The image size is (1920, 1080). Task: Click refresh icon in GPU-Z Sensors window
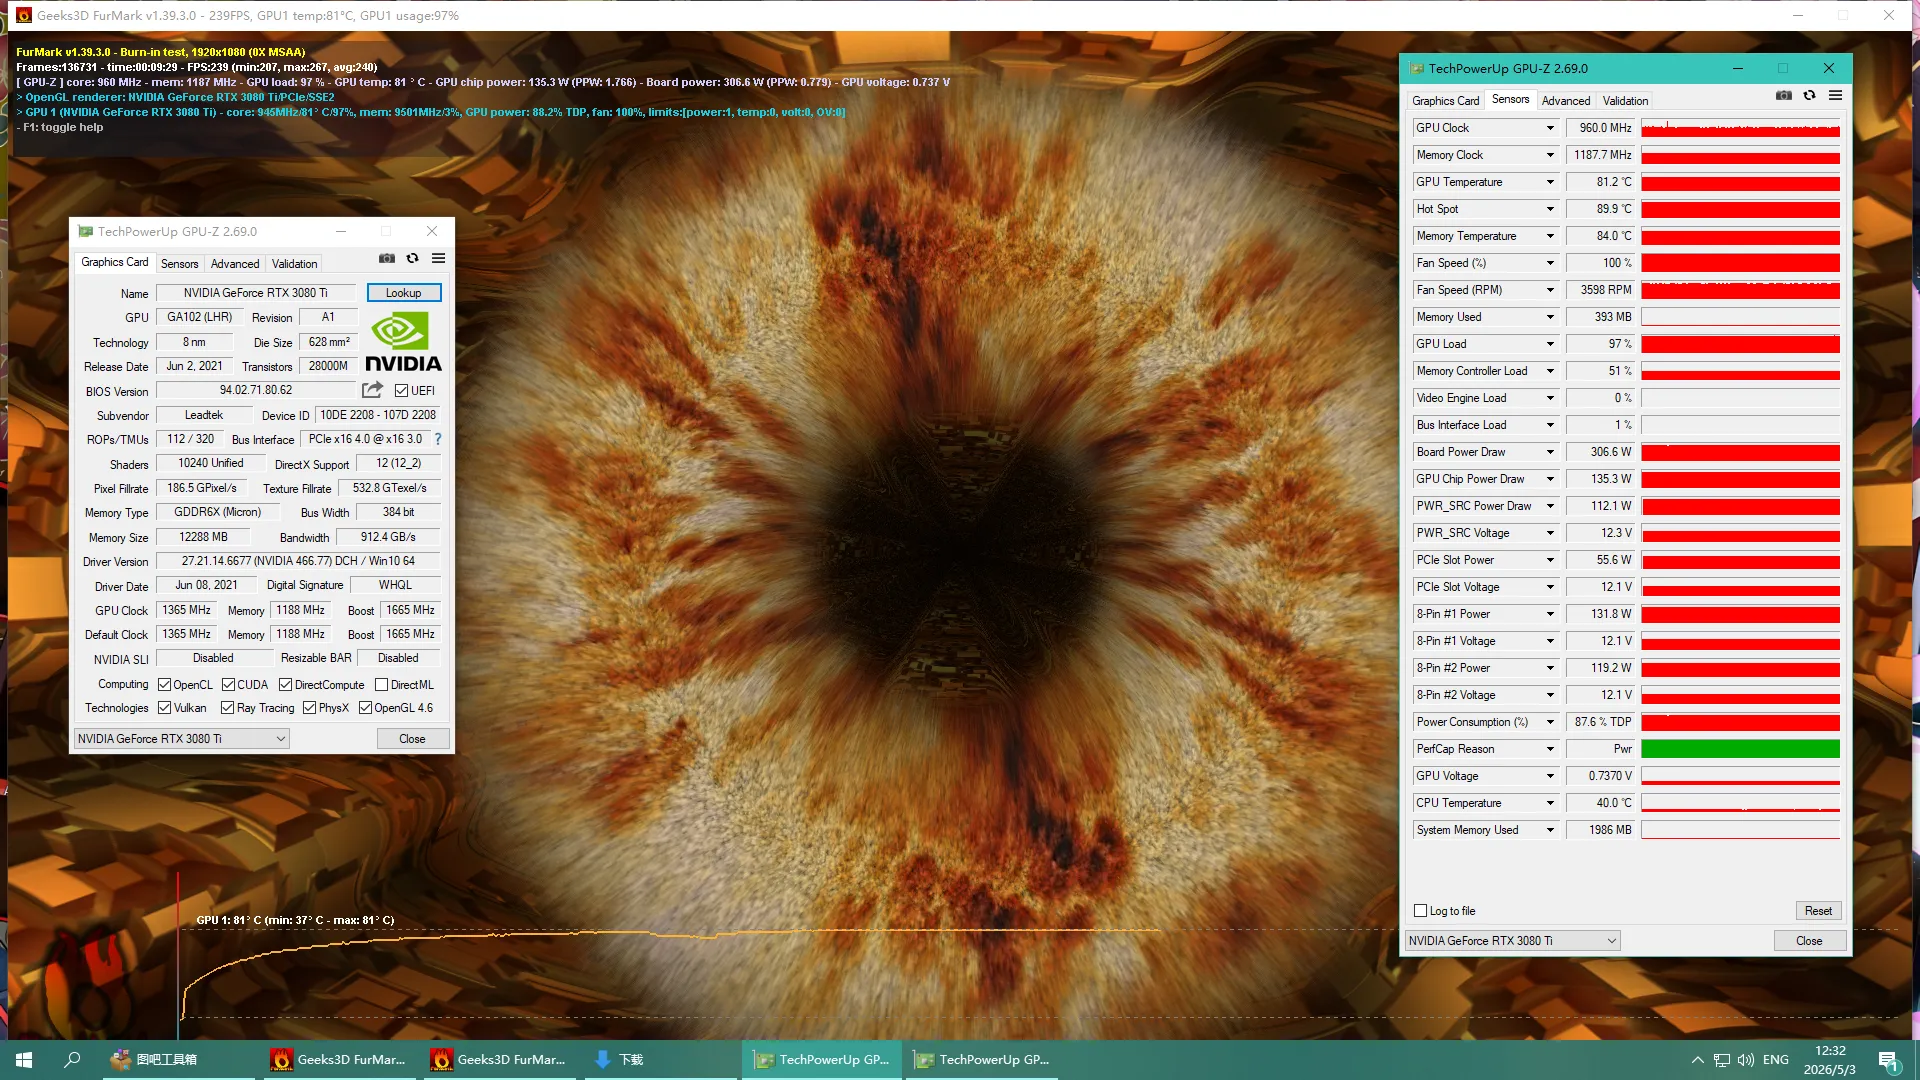click(x=1809, y=95)
